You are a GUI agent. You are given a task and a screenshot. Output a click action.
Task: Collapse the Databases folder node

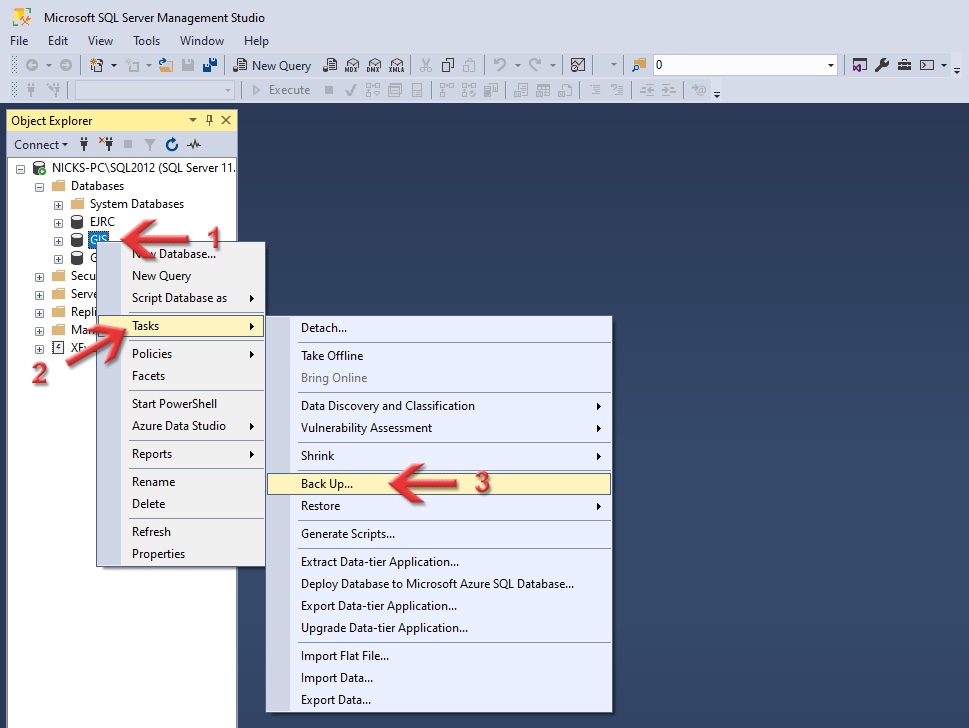(x=40, y=187)
